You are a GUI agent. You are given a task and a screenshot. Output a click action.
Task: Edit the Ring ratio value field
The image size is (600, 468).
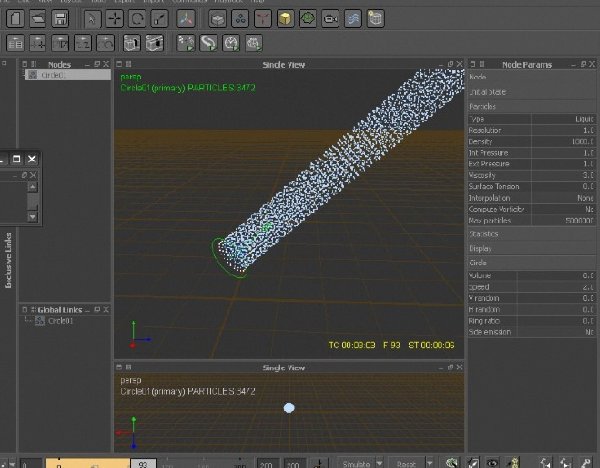coord(556,321)
